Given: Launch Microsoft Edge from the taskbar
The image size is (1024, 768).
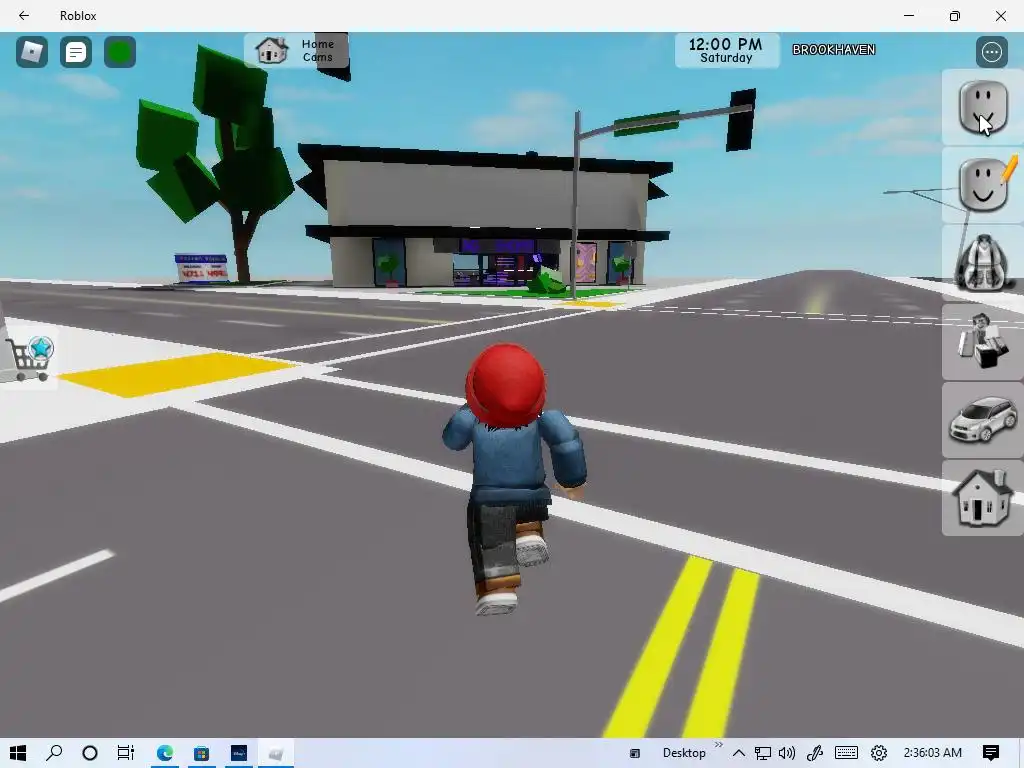Looking at the screenshot, I should [x=165, y=753].
